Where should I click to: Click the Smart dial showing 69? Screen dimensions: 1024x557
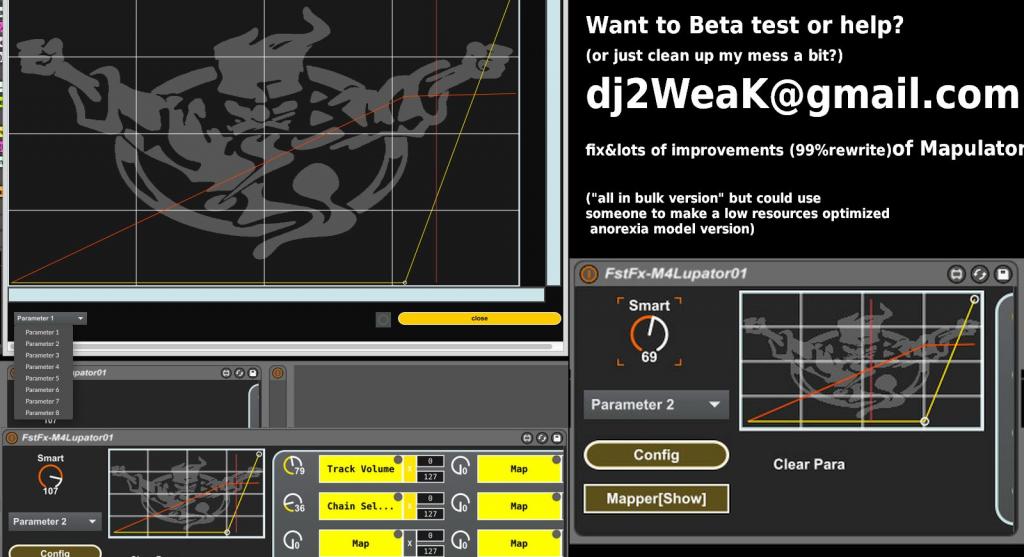tap(649, 334)
